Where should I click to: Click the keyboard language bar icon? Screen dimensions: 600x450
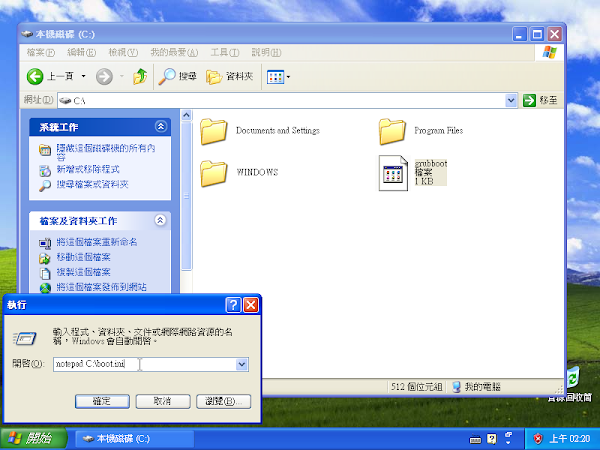coord(475,439)
